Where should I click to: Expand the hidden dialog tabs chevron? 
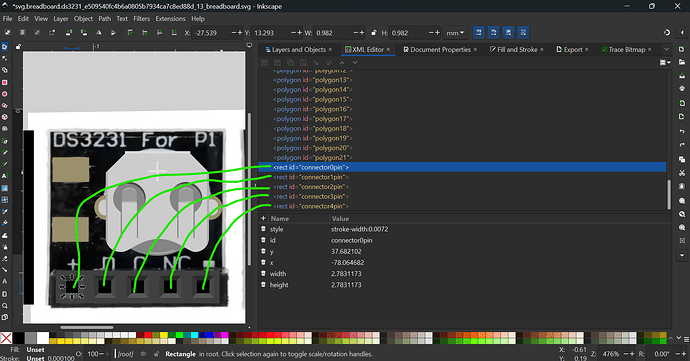[666, 49]
